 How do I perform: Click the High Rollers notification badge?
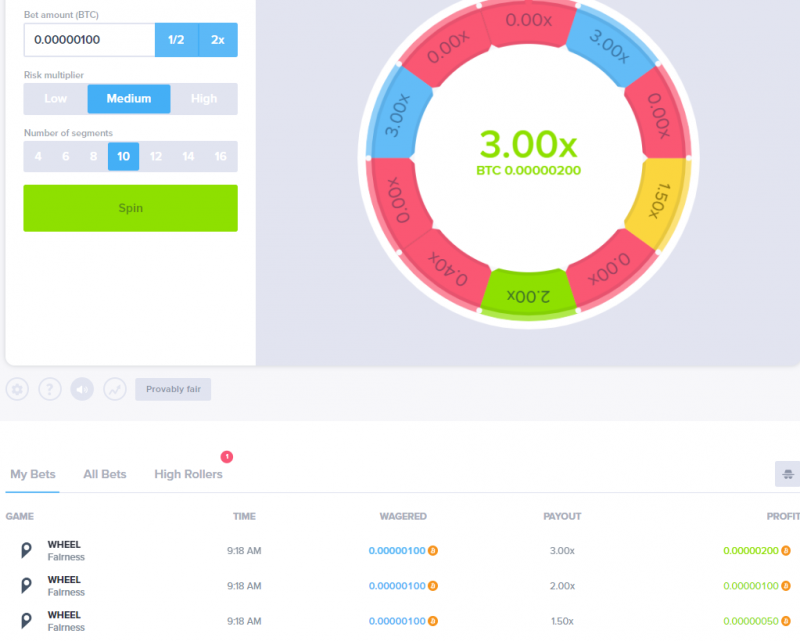[227, 457]
